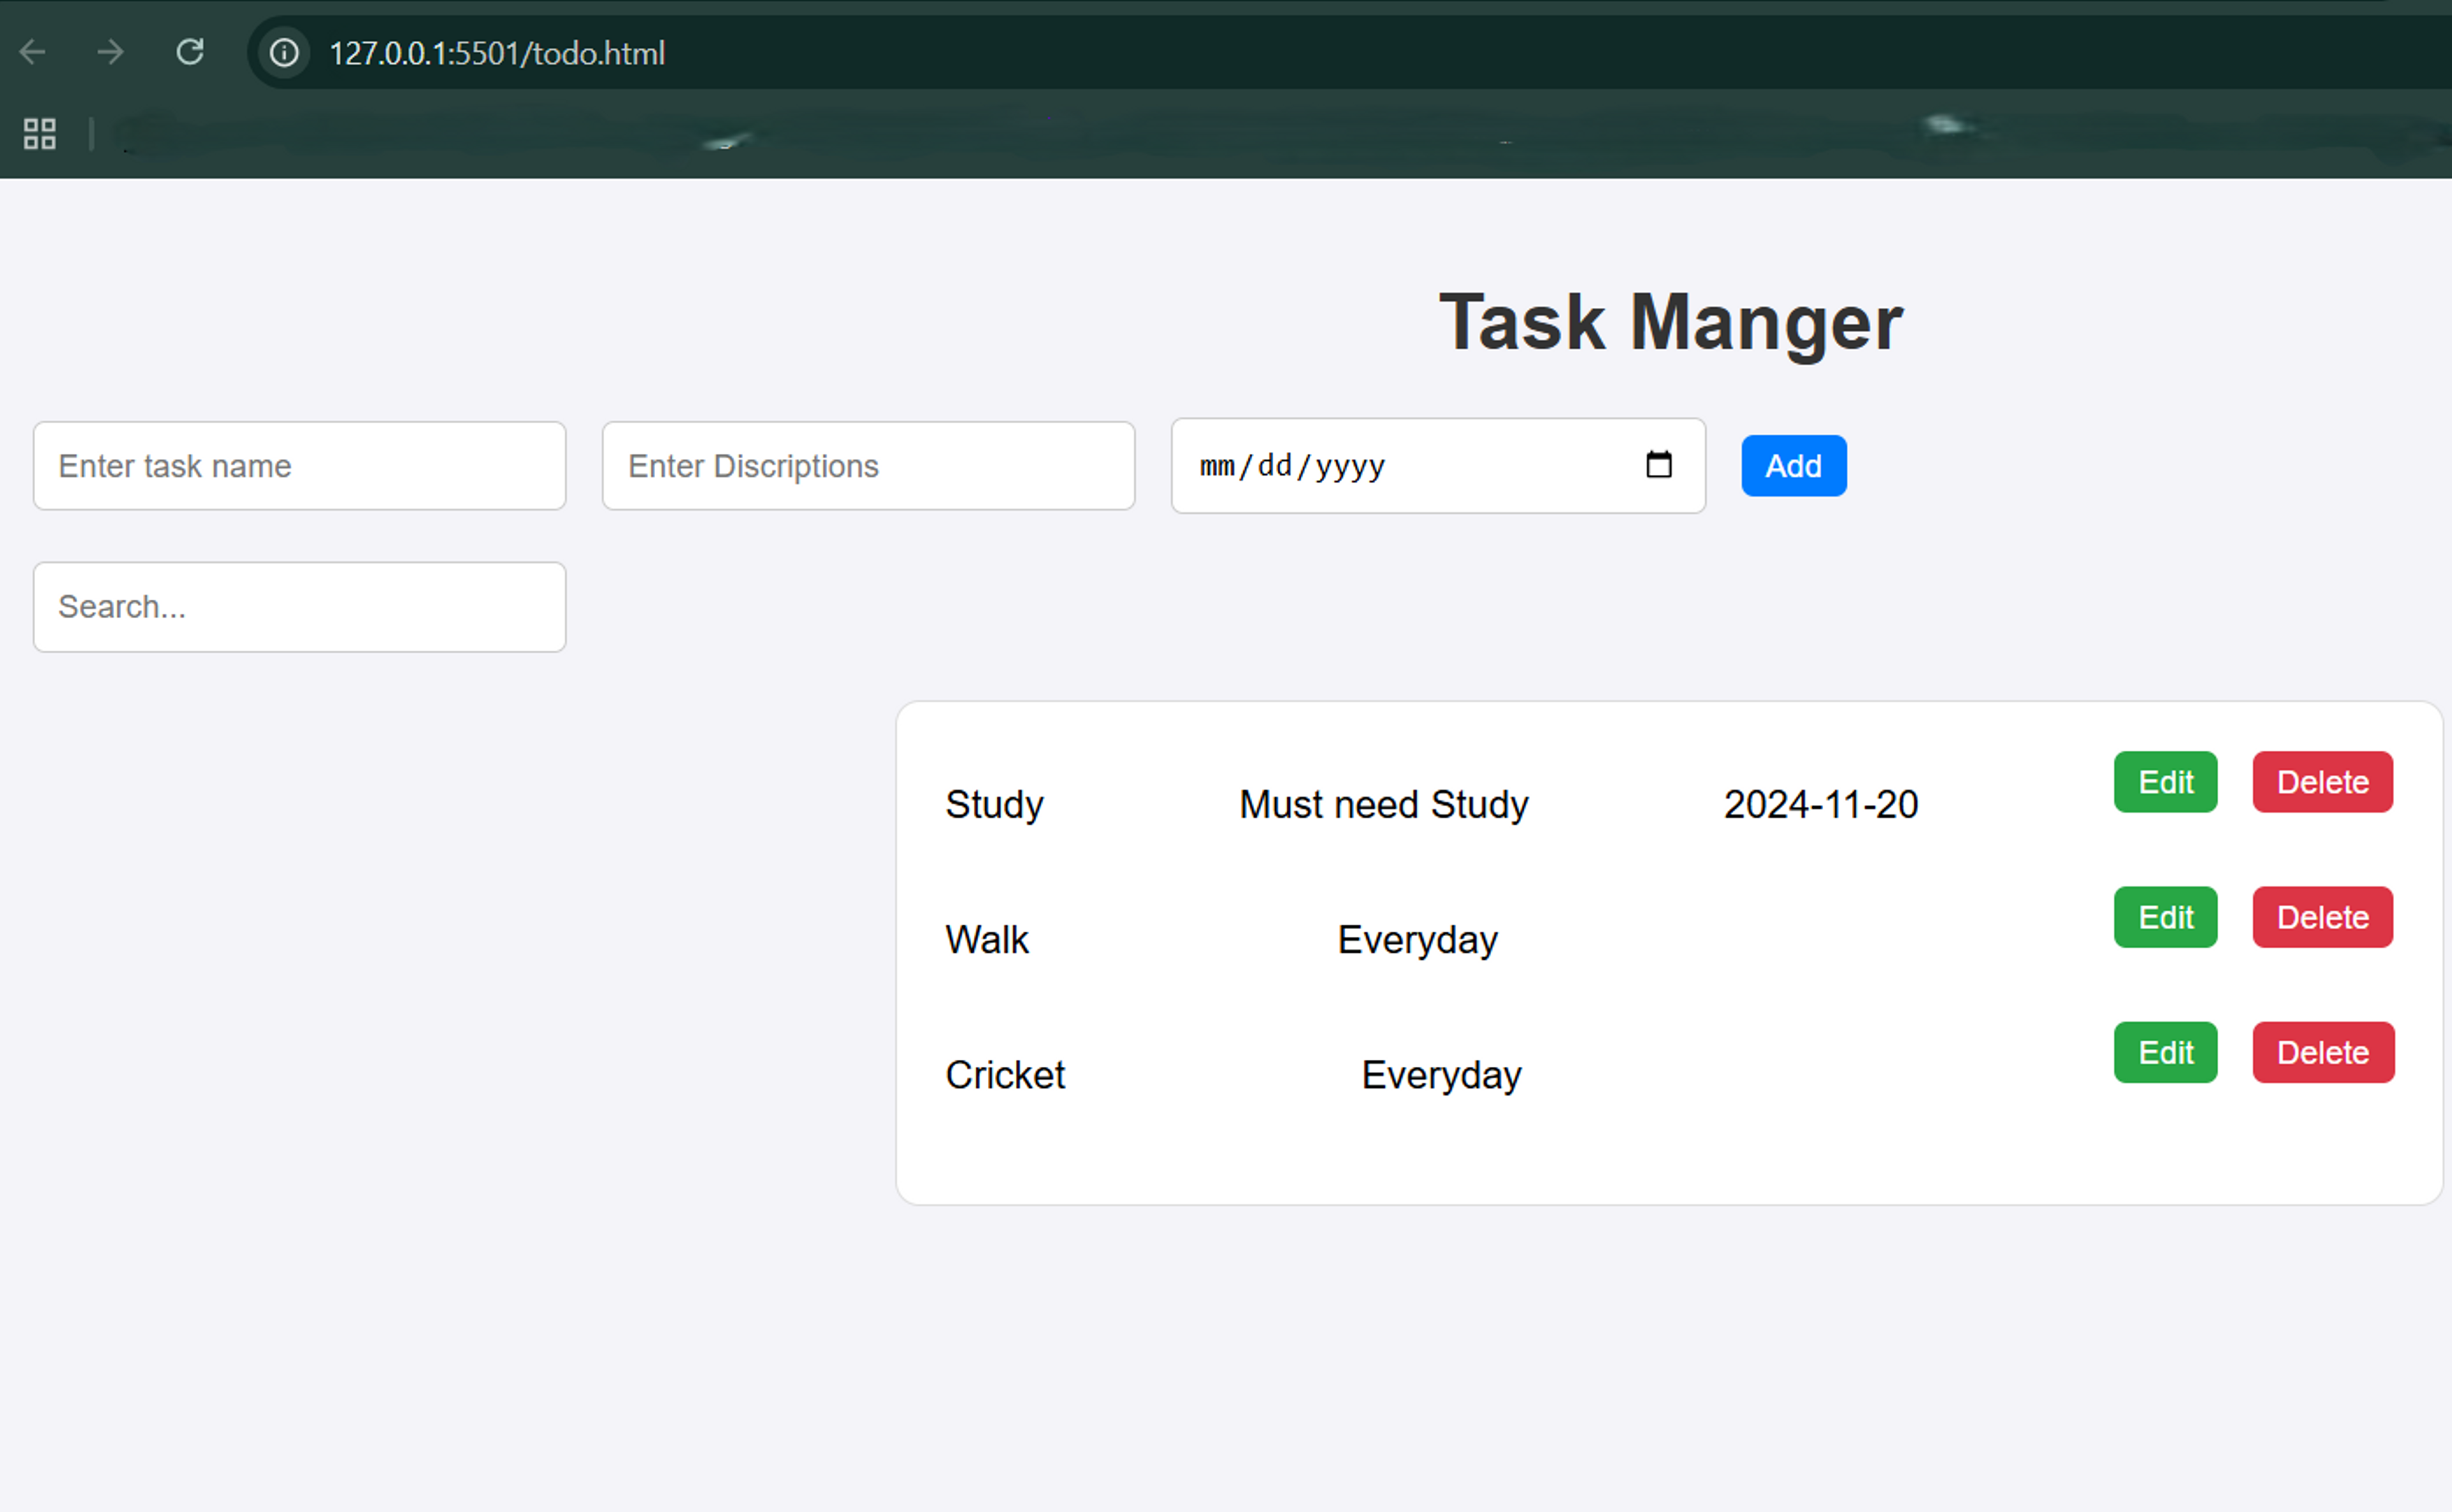Reload the todo.html page
The image size is (2452, 1512).
(190, 51)
